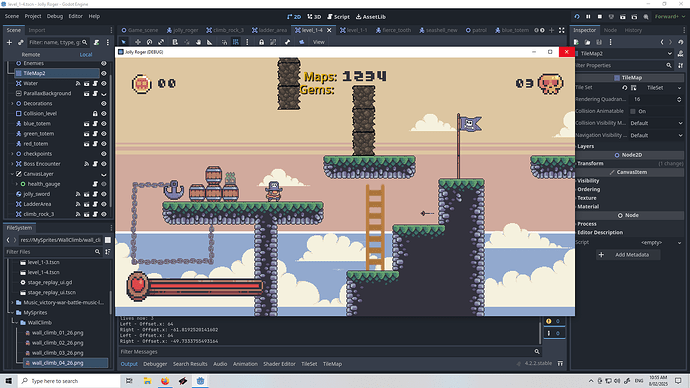Toggle visibility of the Enemies node
This screenshot has height=388, width=690.
[104, 63]
